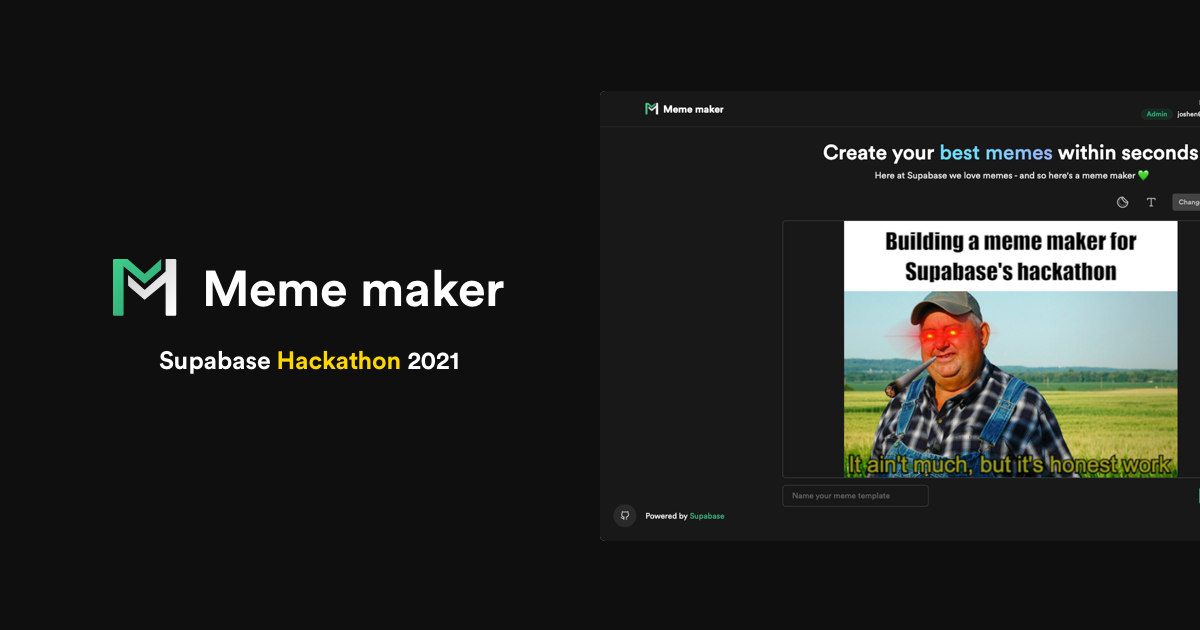1200x630 pixels.
Task: Click the "Powered by" footer text
Action: (666, 516)
